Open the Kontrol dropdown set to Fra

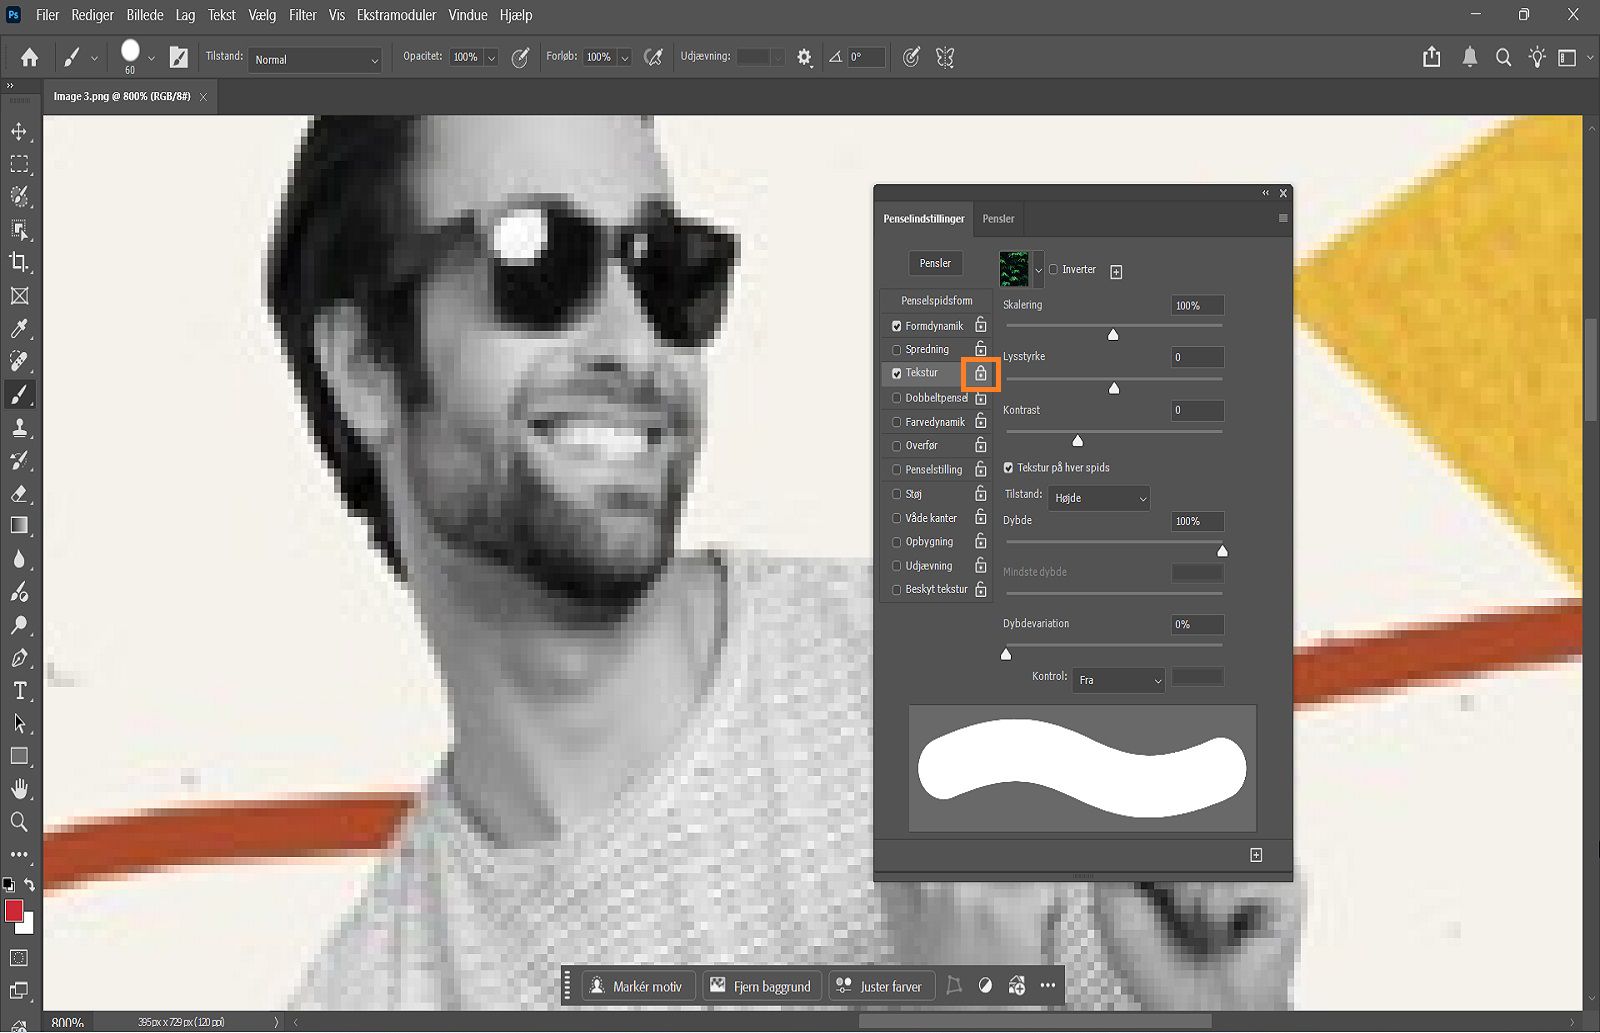coord(1118,680)
